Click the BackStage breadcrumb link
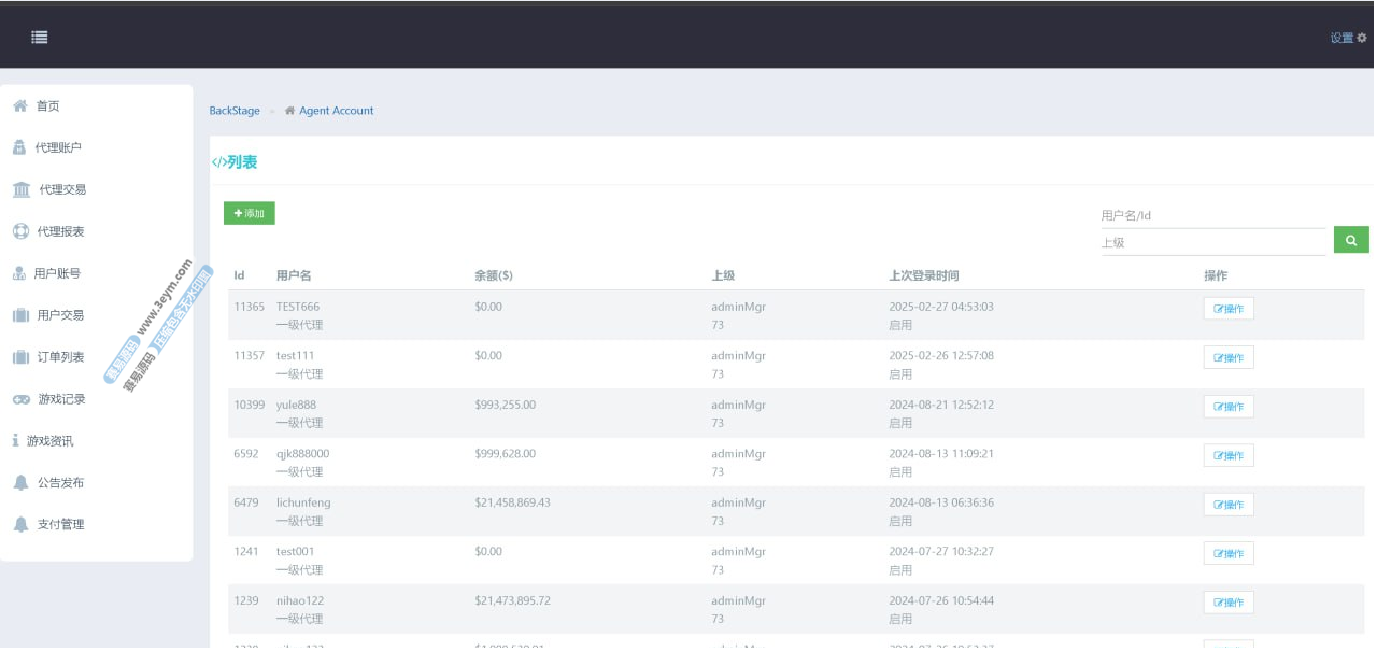Viewport: 1374px width, 648px height. click(234, 111)
